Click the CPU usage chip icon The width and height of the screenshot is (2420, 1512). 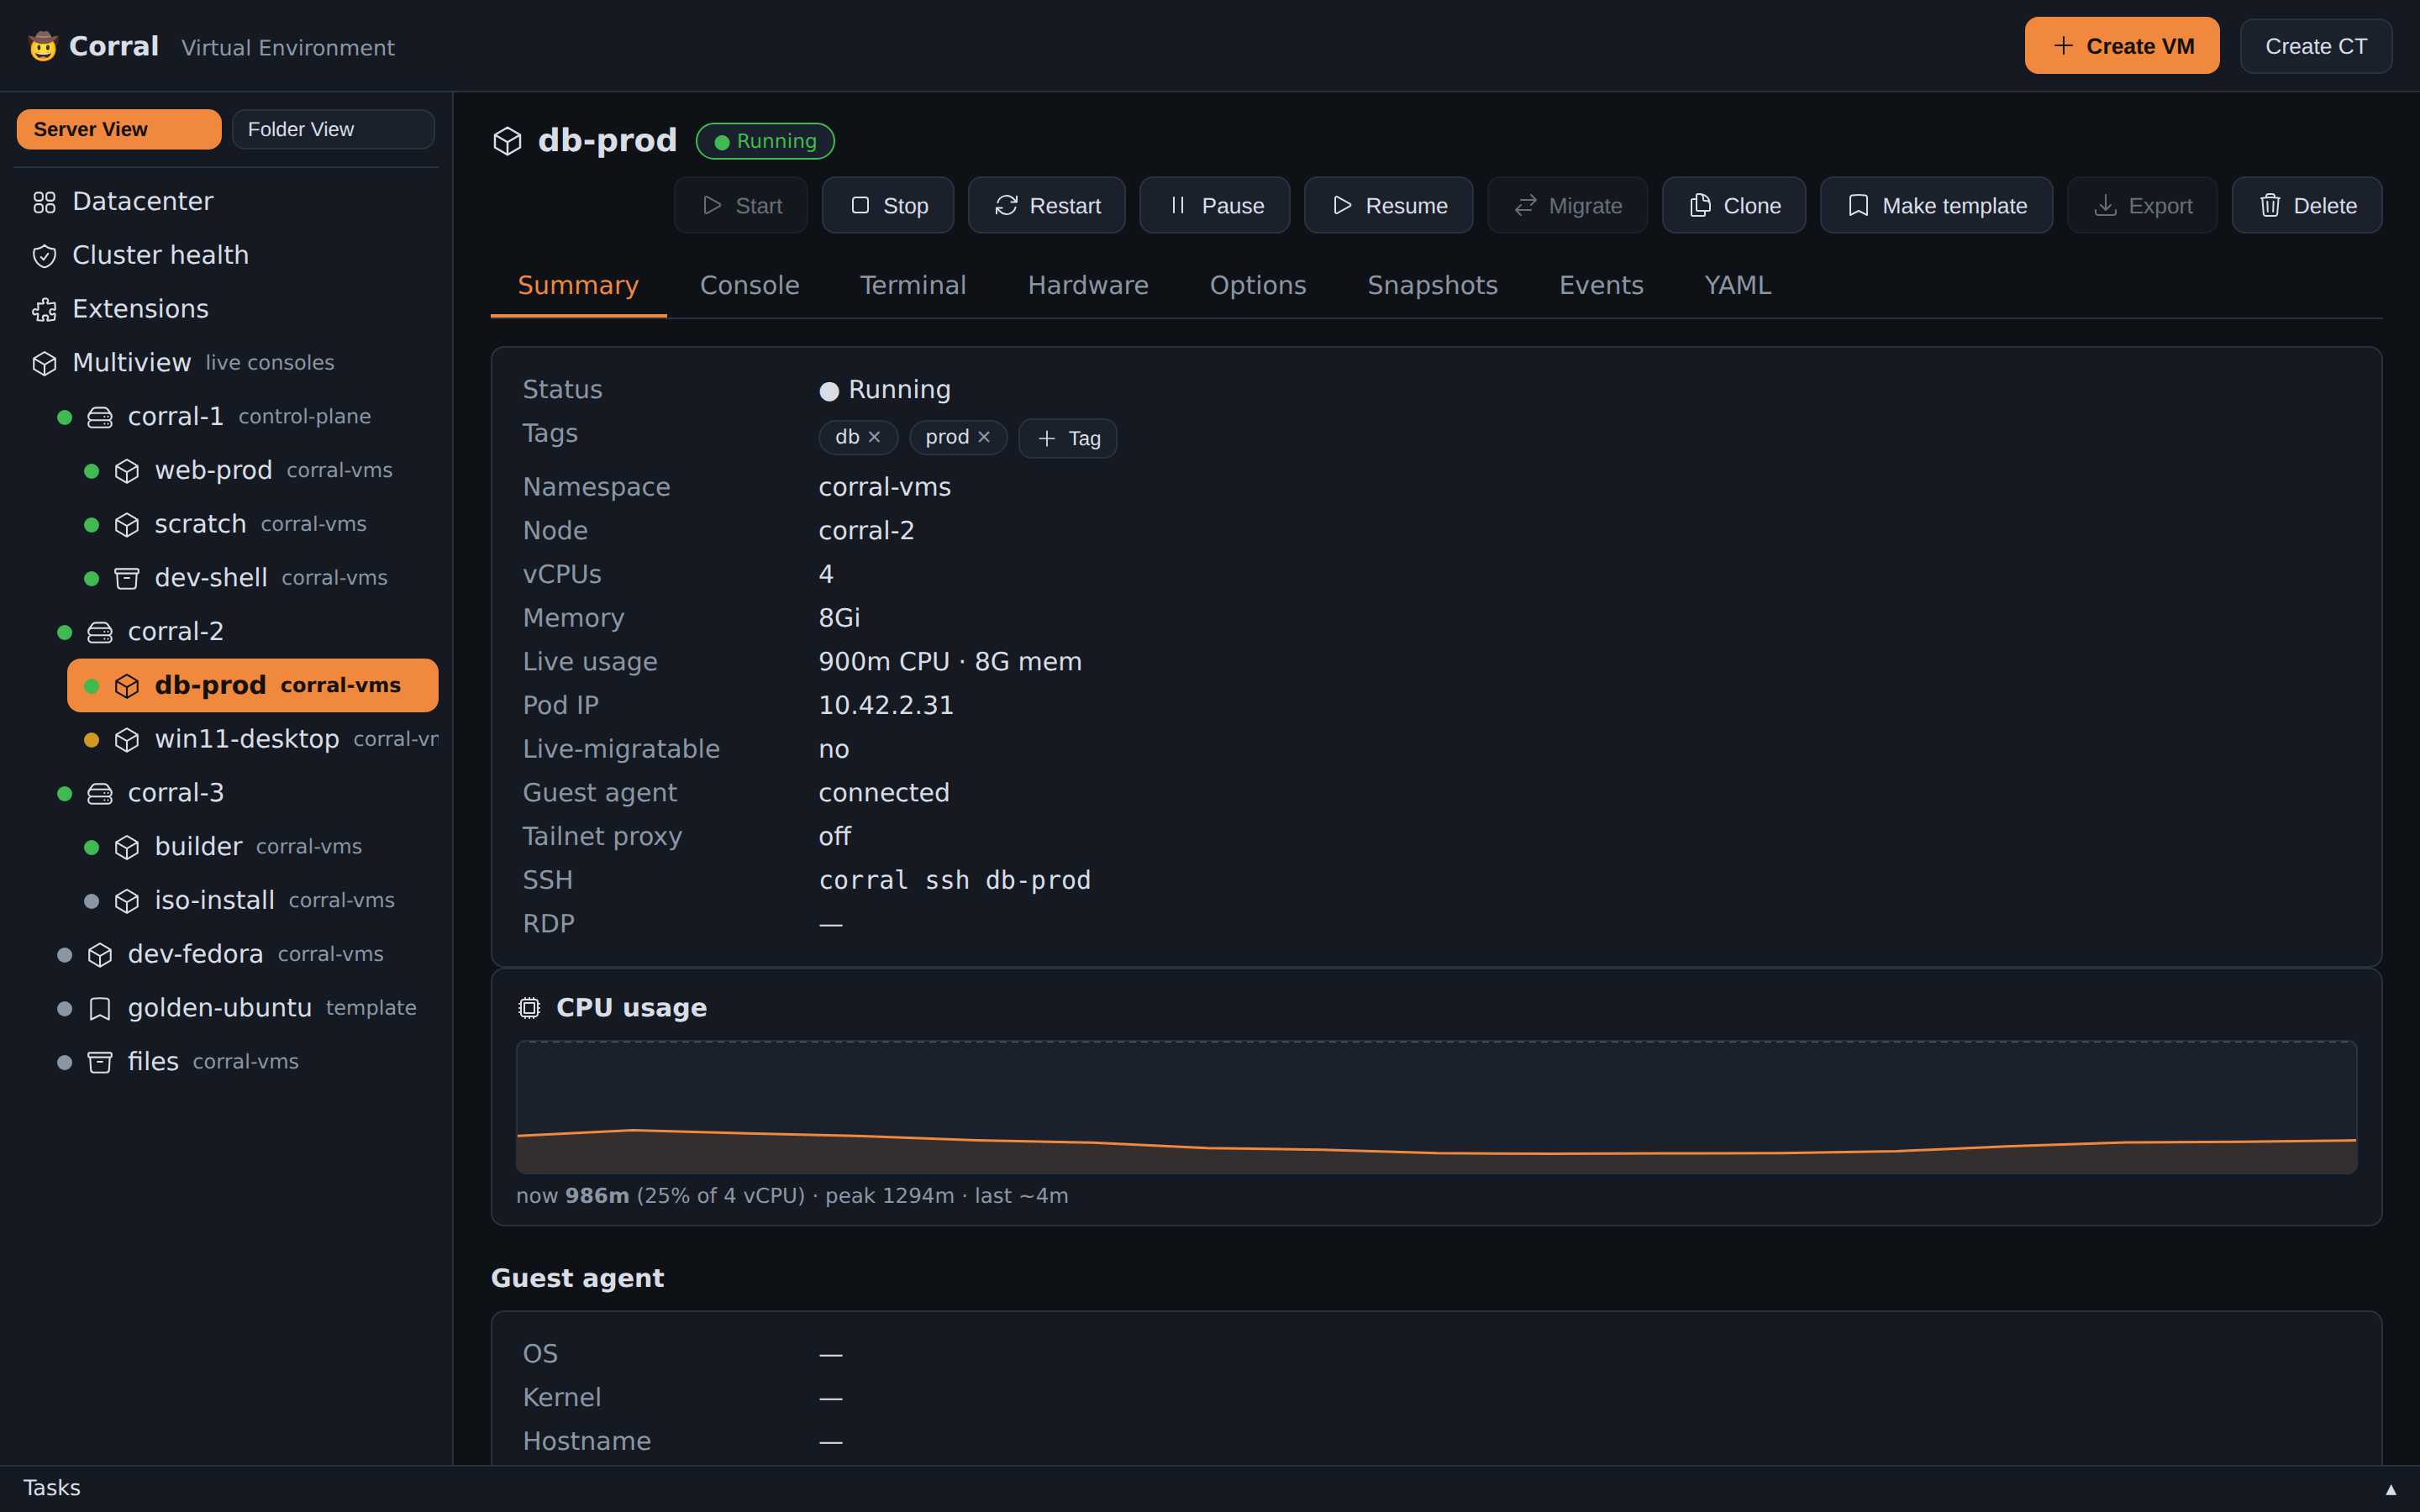pos(529,1008)
